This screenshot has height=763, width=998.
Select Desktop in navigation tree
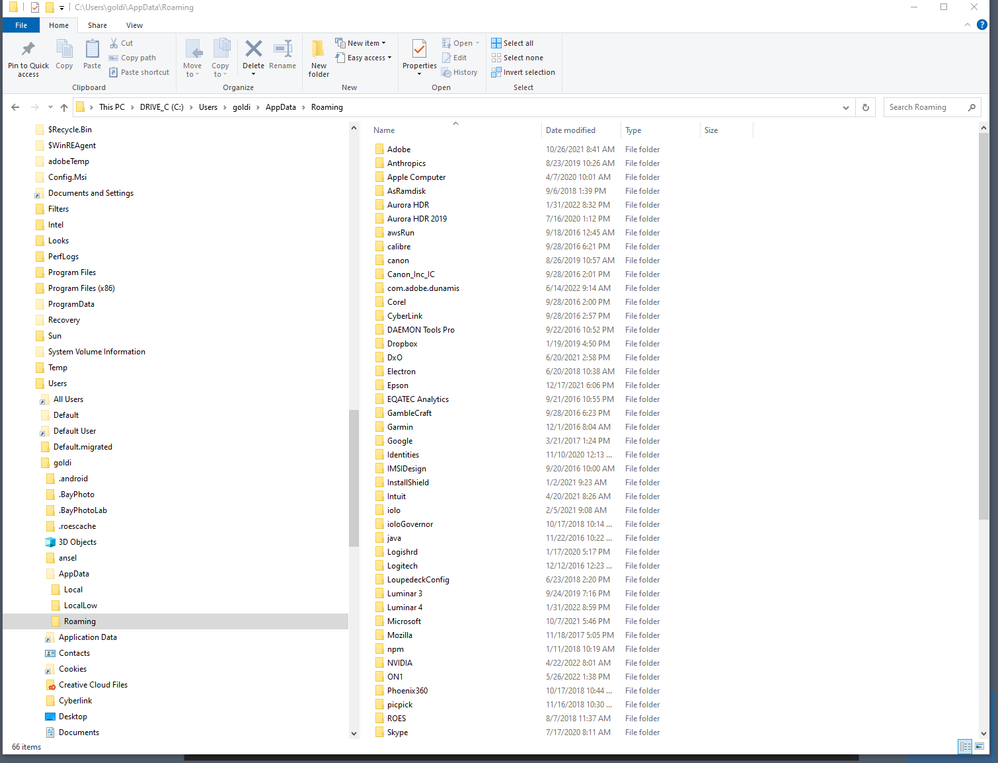click(73, 717)
